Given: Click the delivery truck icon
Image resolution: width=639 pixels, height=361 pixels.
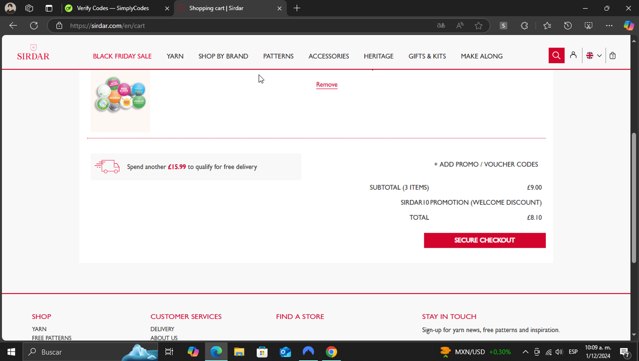Looking at the screenshot, I should [107, 166].
